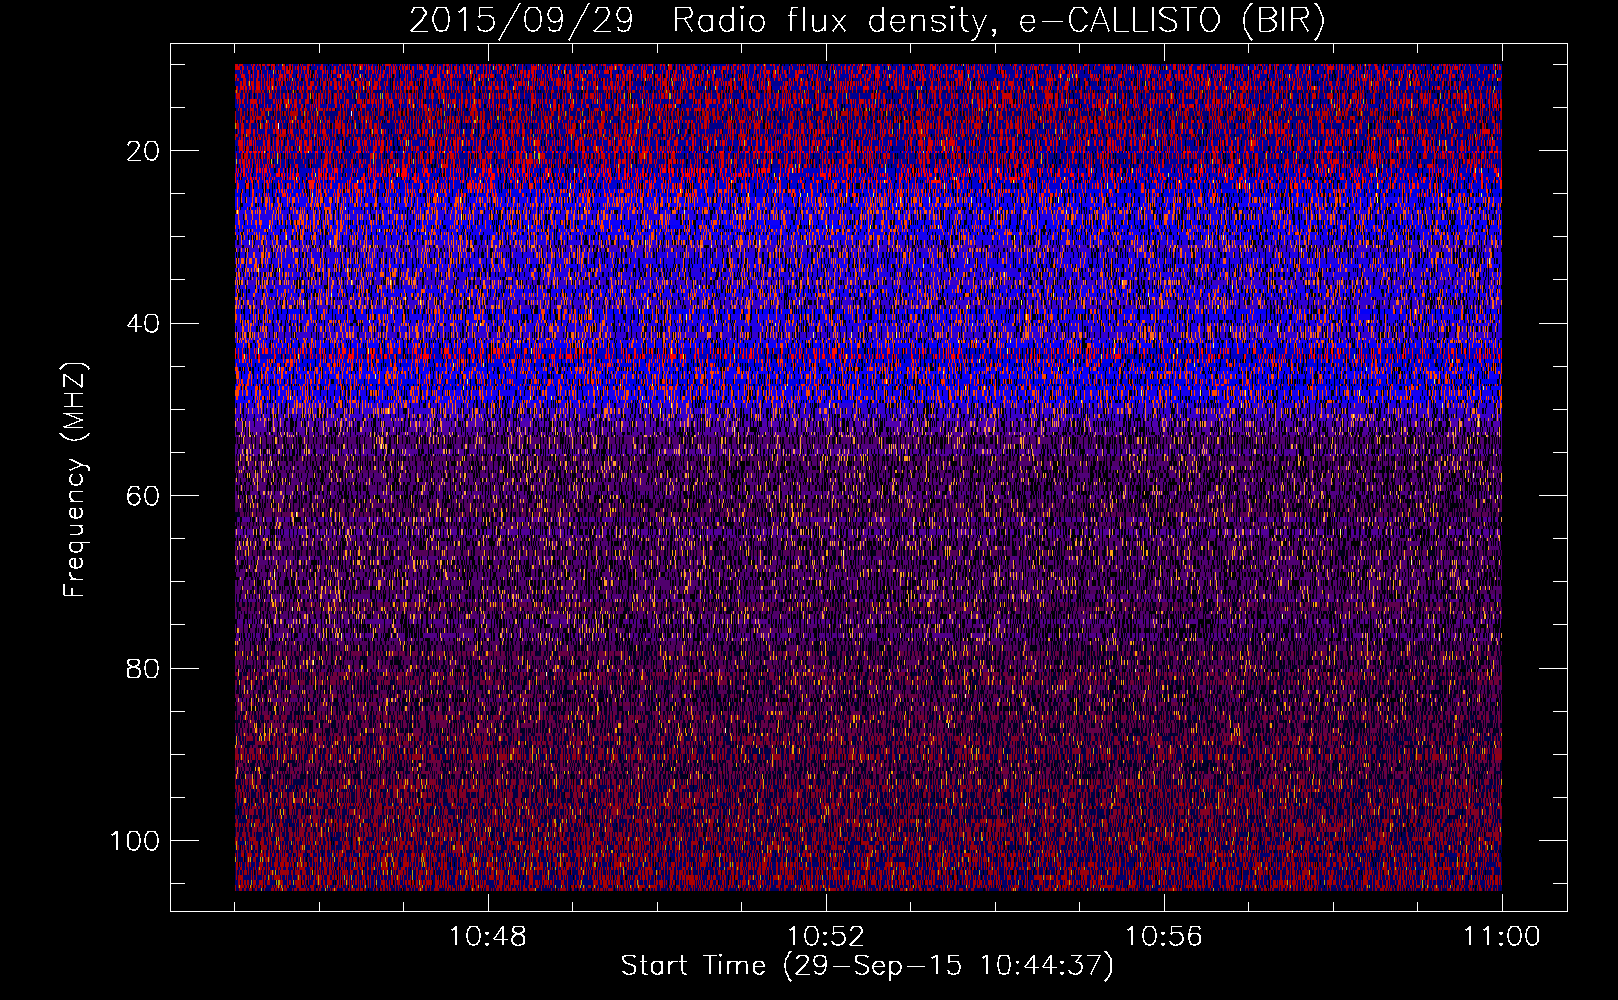This screenshot has width=1618, height=1000.
Task: Select the 10:56 time axis label
Action: click(x=1163, y=937)
